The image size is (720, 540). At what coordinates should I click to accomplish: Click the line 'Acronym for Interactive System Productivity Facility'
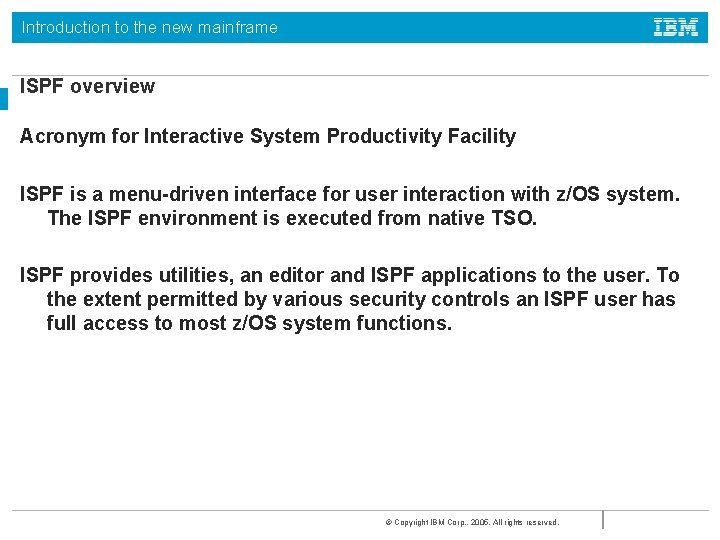tap(268, 136)
